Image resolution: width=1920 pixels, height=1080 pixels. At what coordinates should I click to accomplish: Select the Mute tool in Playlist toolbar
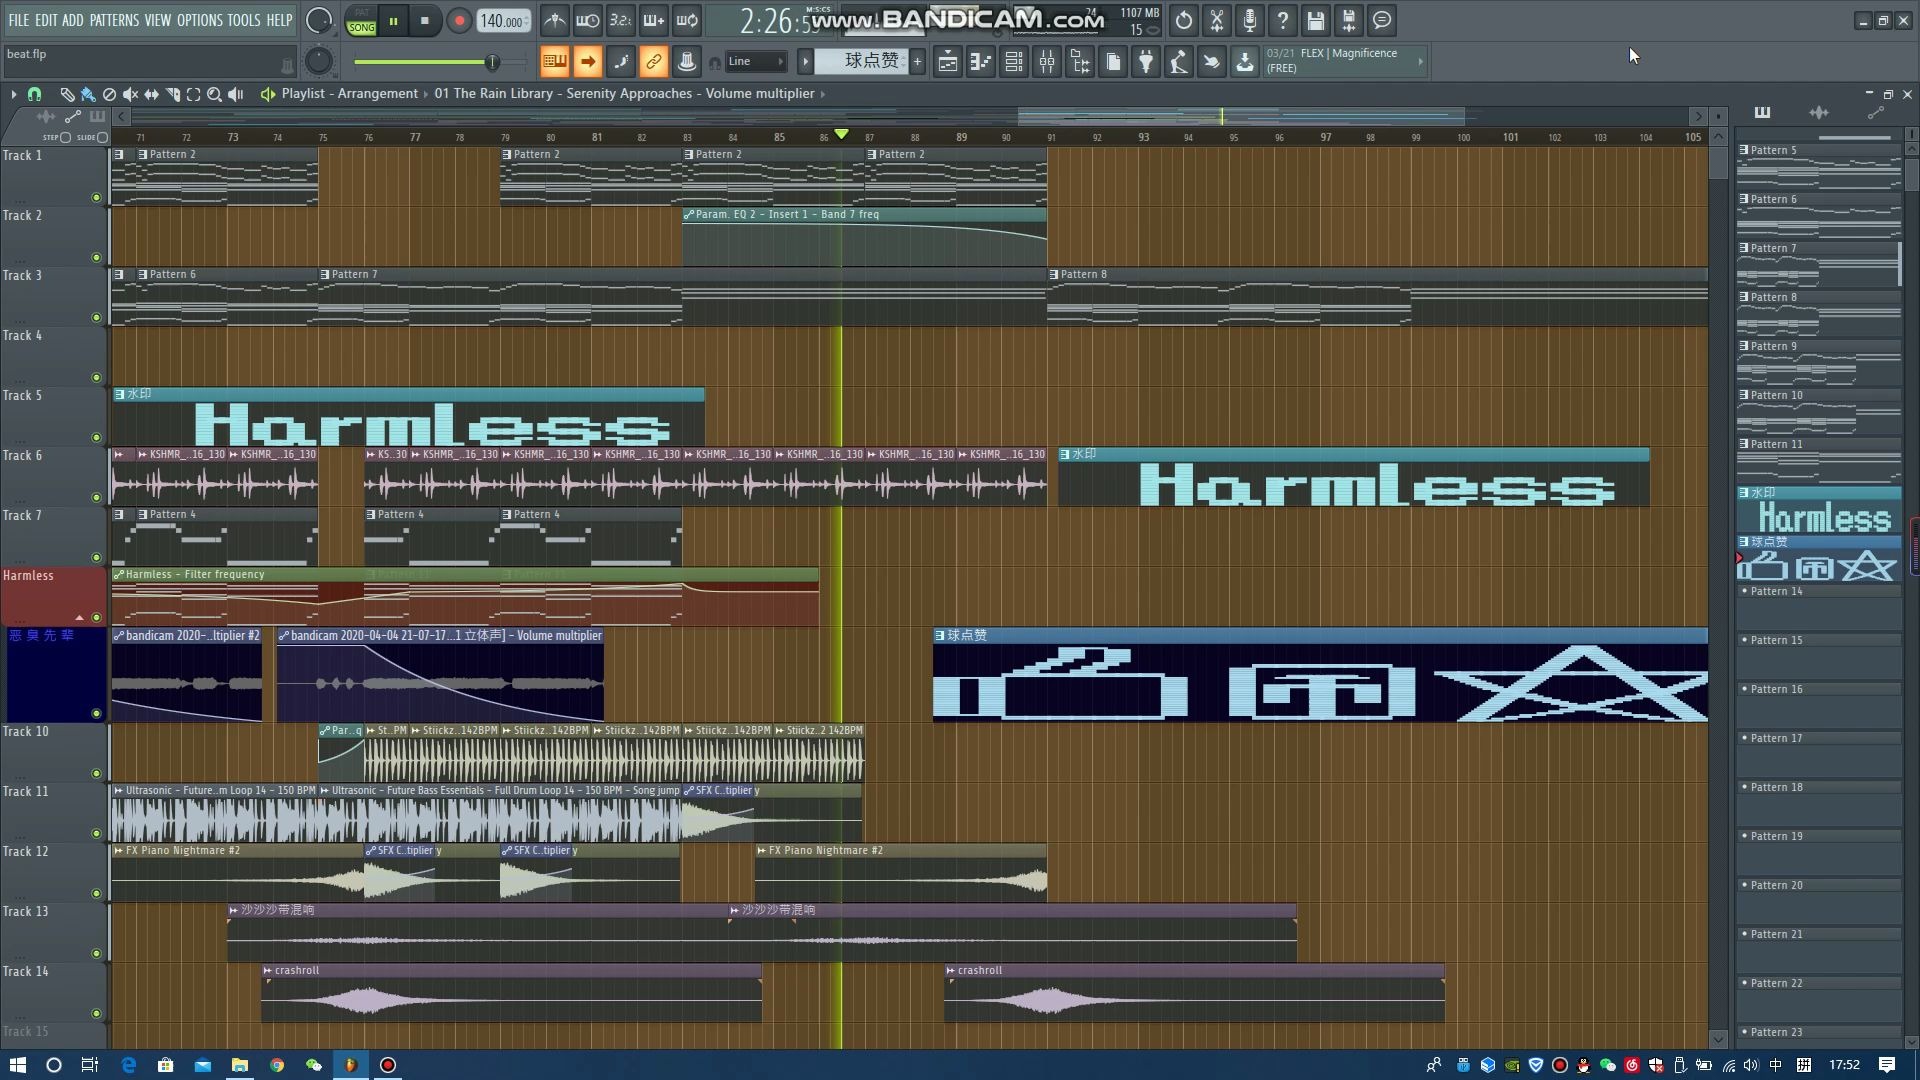(130, 94)
